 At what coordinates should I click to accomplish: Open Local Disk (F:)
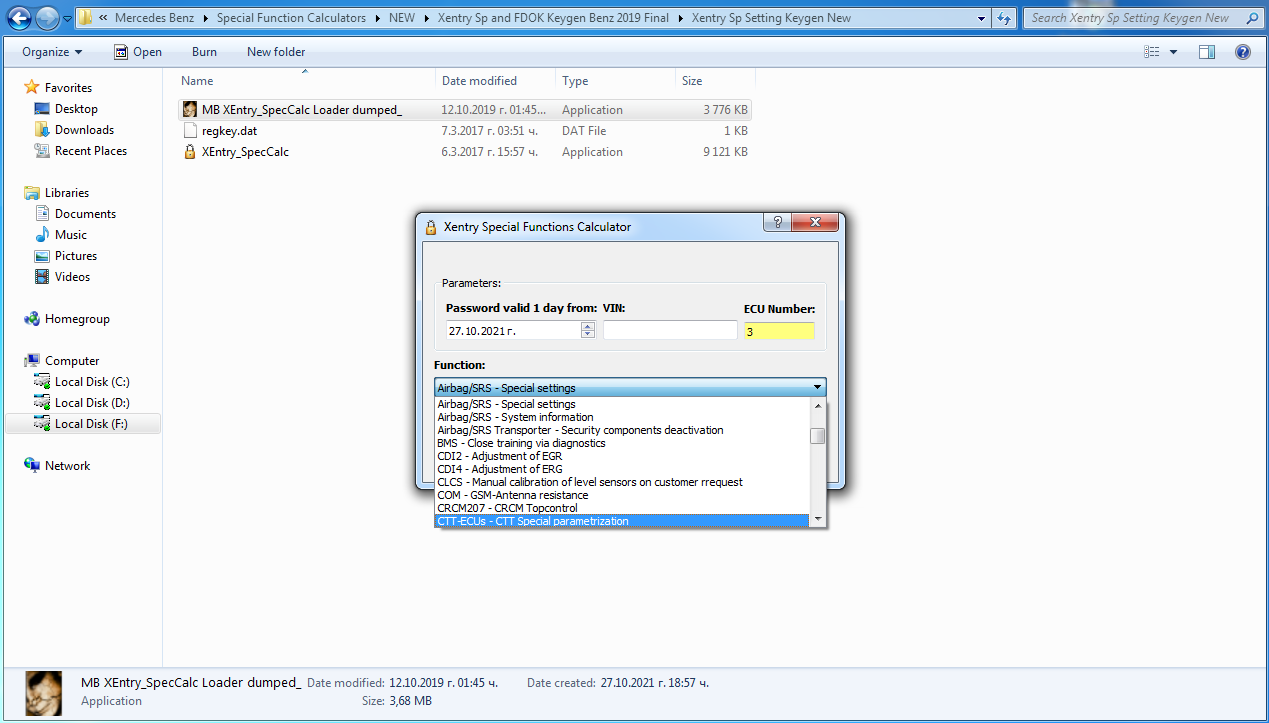(91, 424)
